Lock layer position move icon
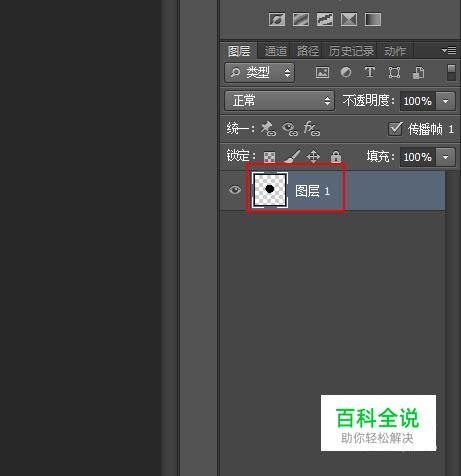 [313, 156]
